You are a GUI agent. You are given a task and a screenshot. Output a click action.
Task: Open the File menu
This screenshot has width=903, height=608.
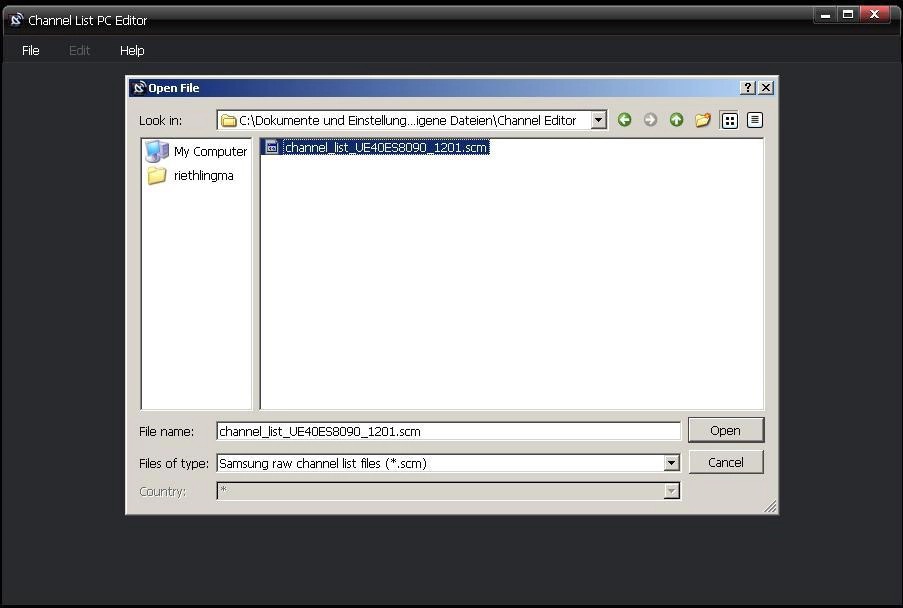click(31, 50)
